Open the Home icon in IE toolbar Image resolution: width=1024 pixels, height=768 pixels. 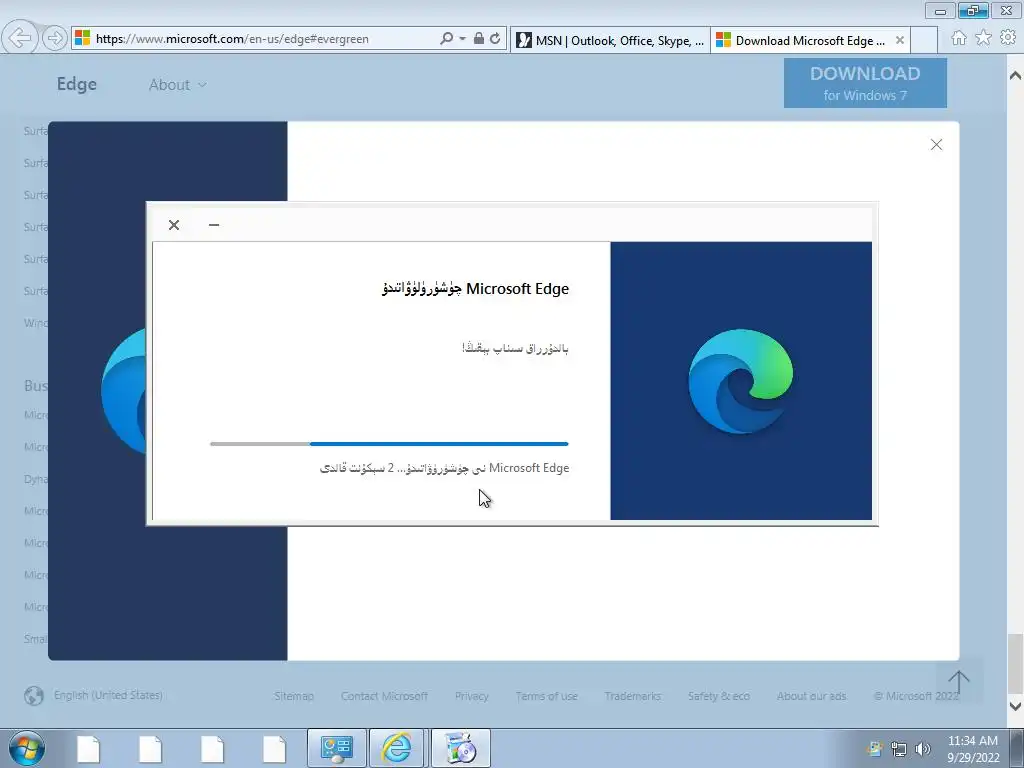tap(959, 38)
